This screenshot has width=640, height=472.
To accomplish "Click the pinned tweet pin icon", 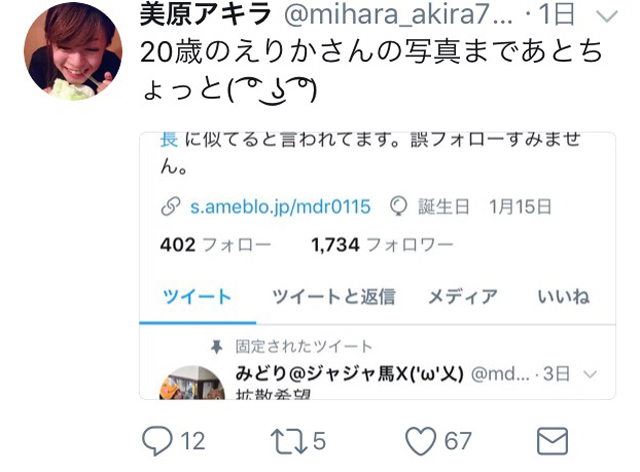I will point(216,347).
